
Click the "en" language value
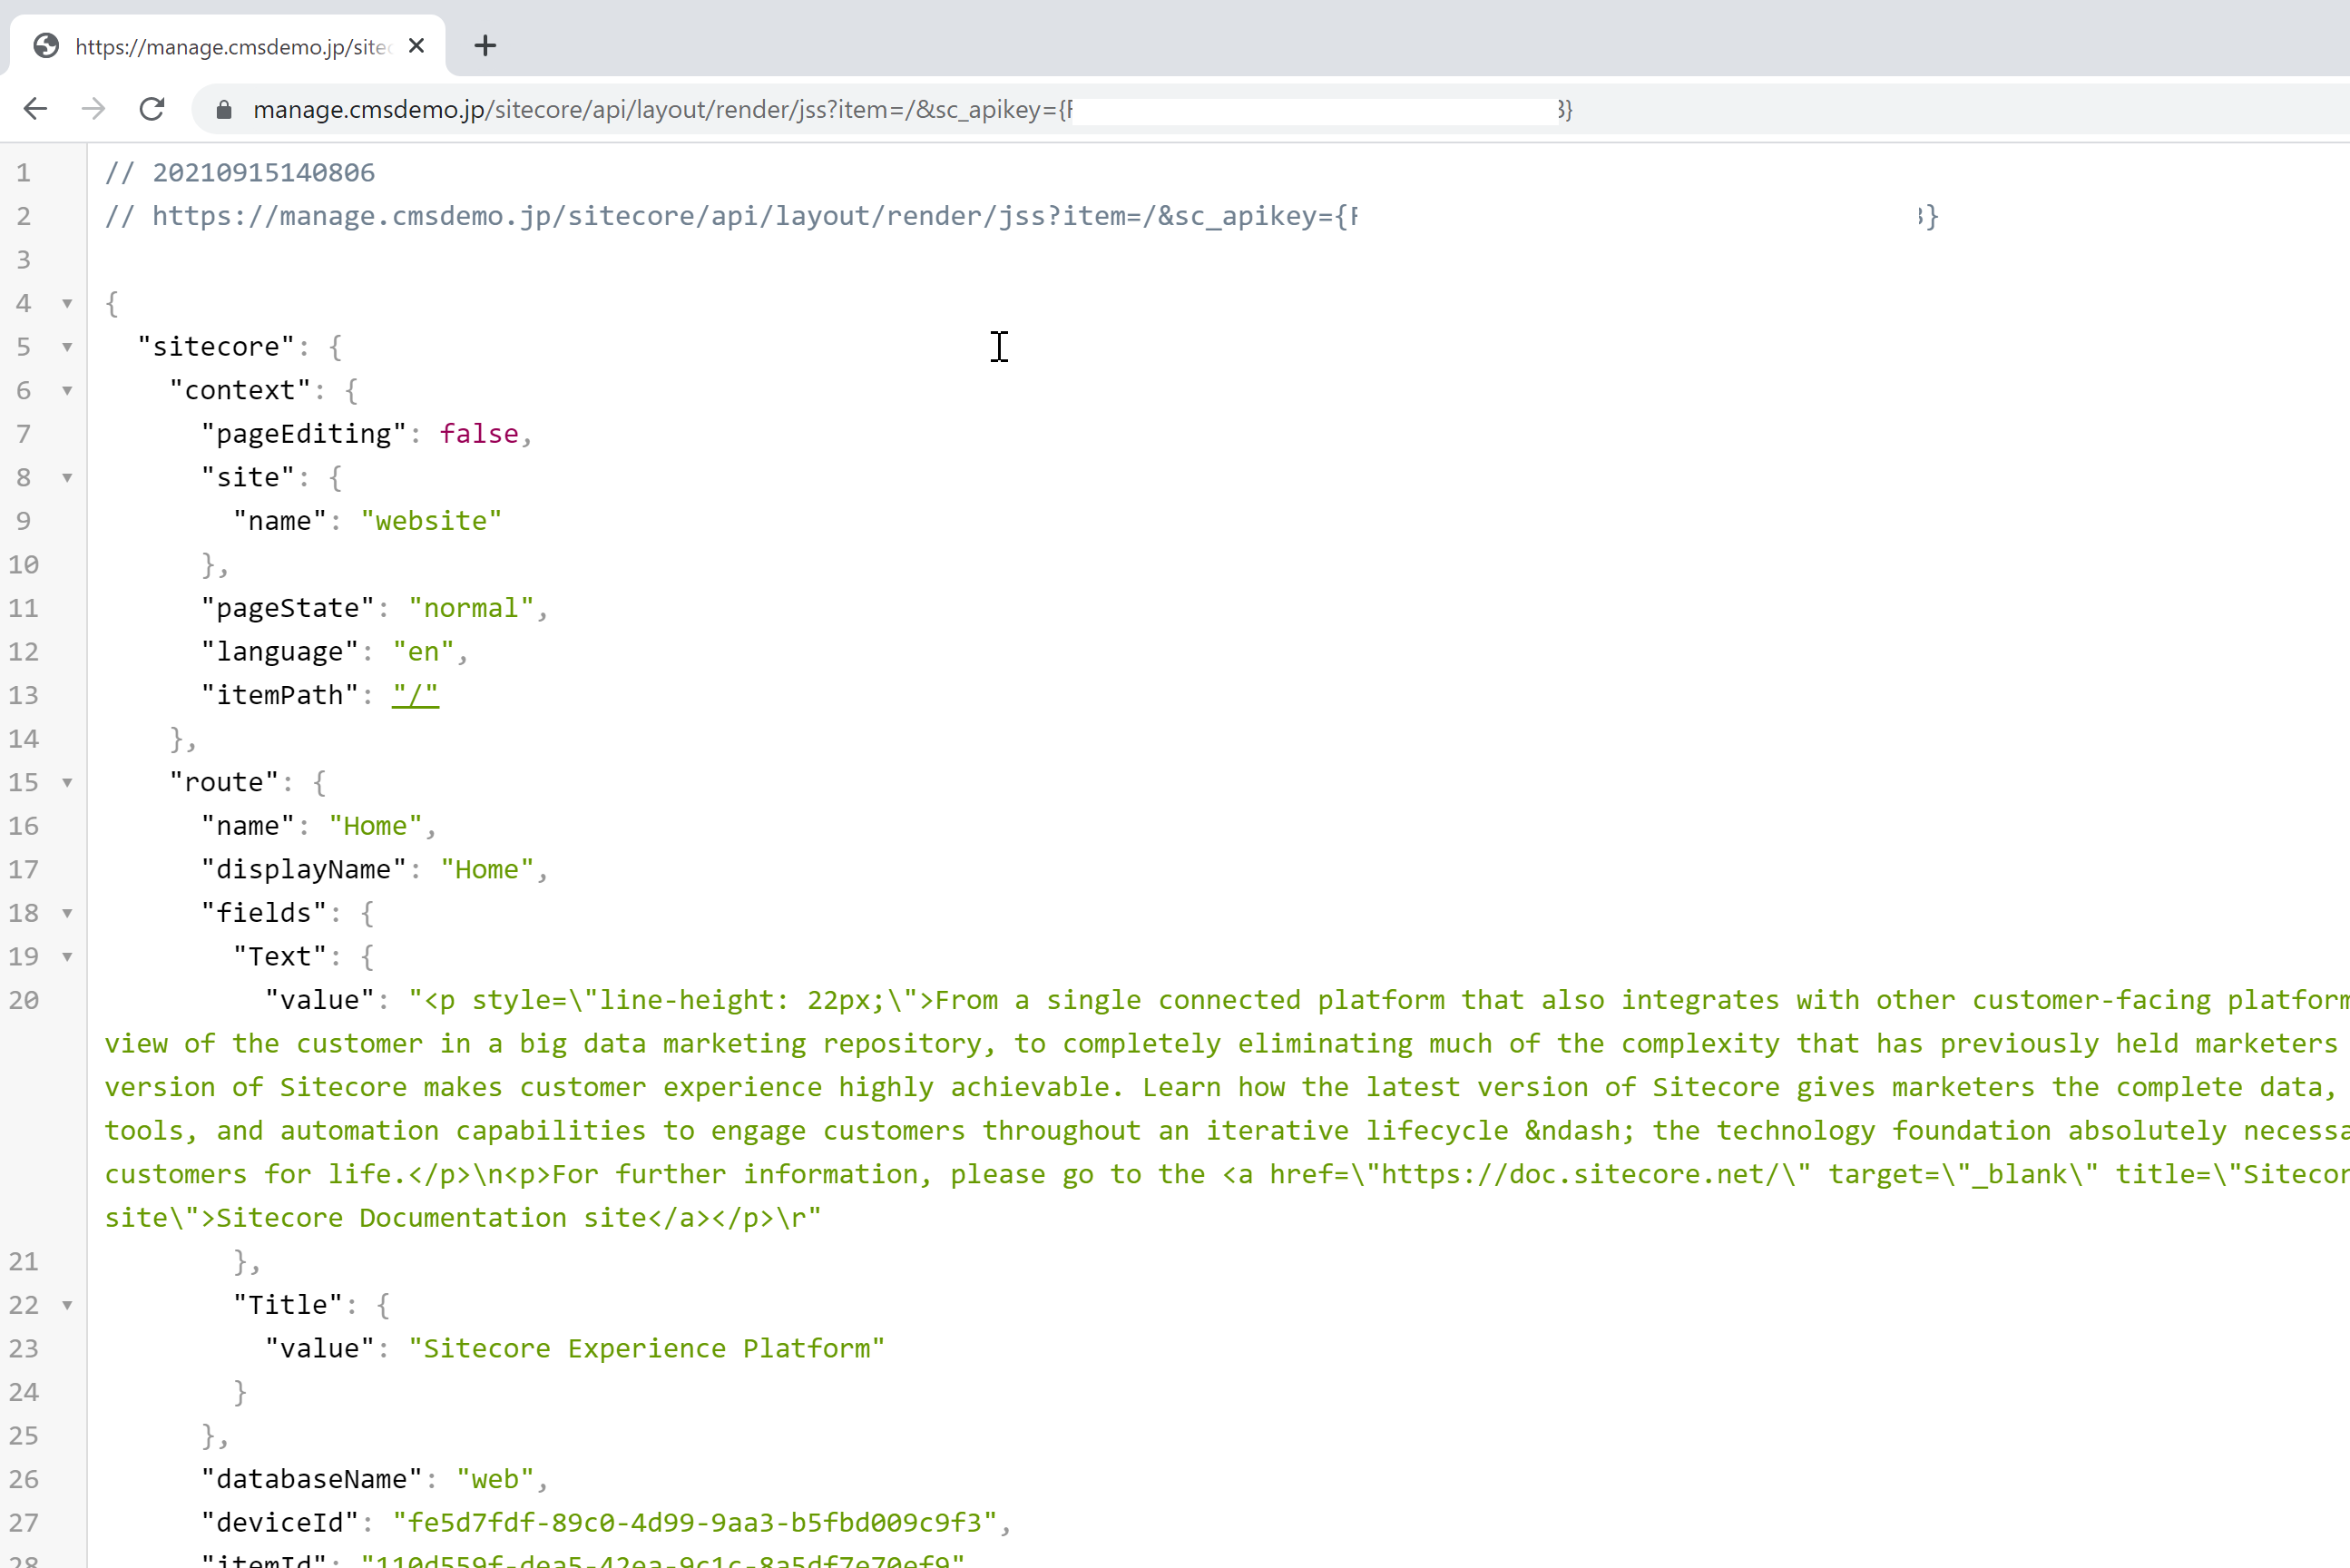423,652
